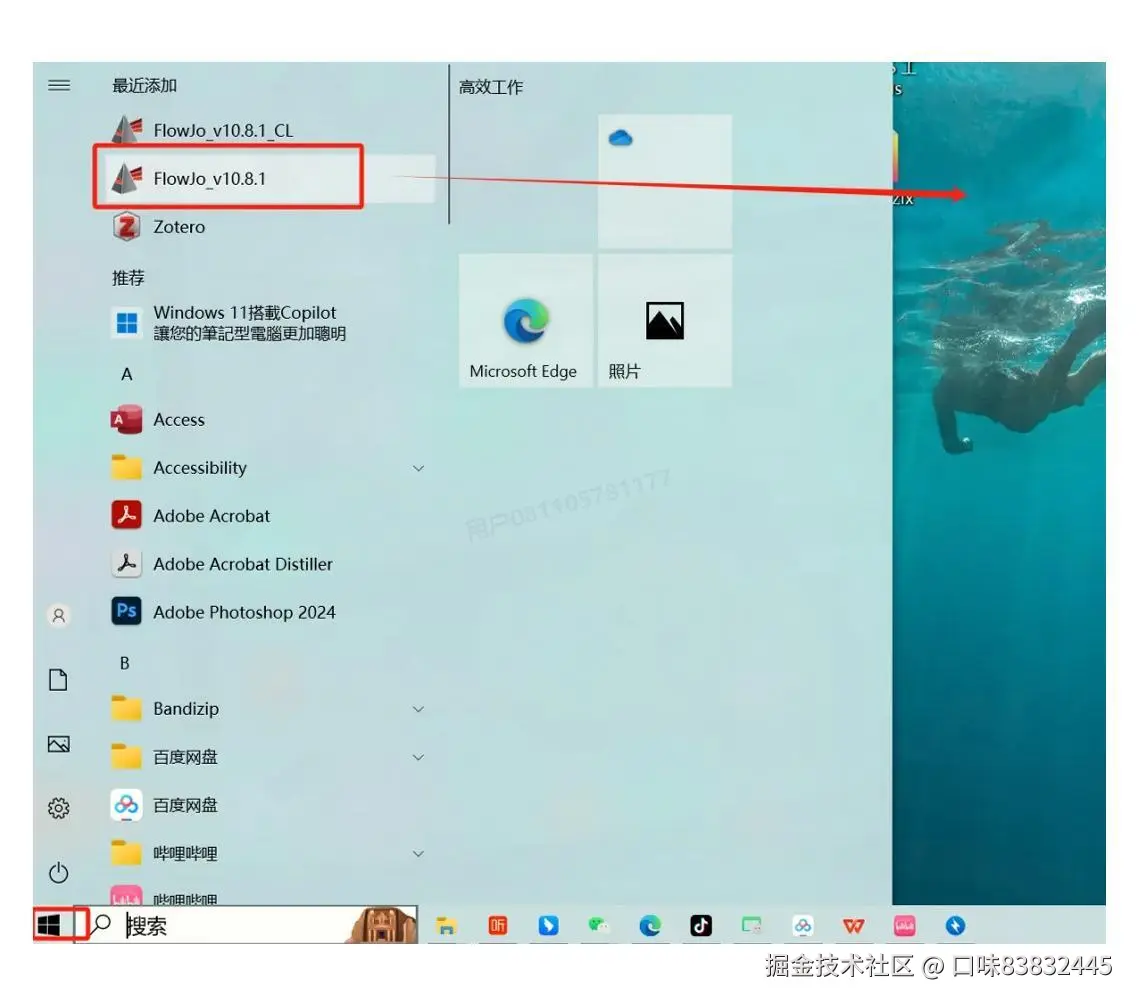The image size is (1139, 1006).
Task: Open pink Bilibili icon on taskbar
Action: (904, 925)
